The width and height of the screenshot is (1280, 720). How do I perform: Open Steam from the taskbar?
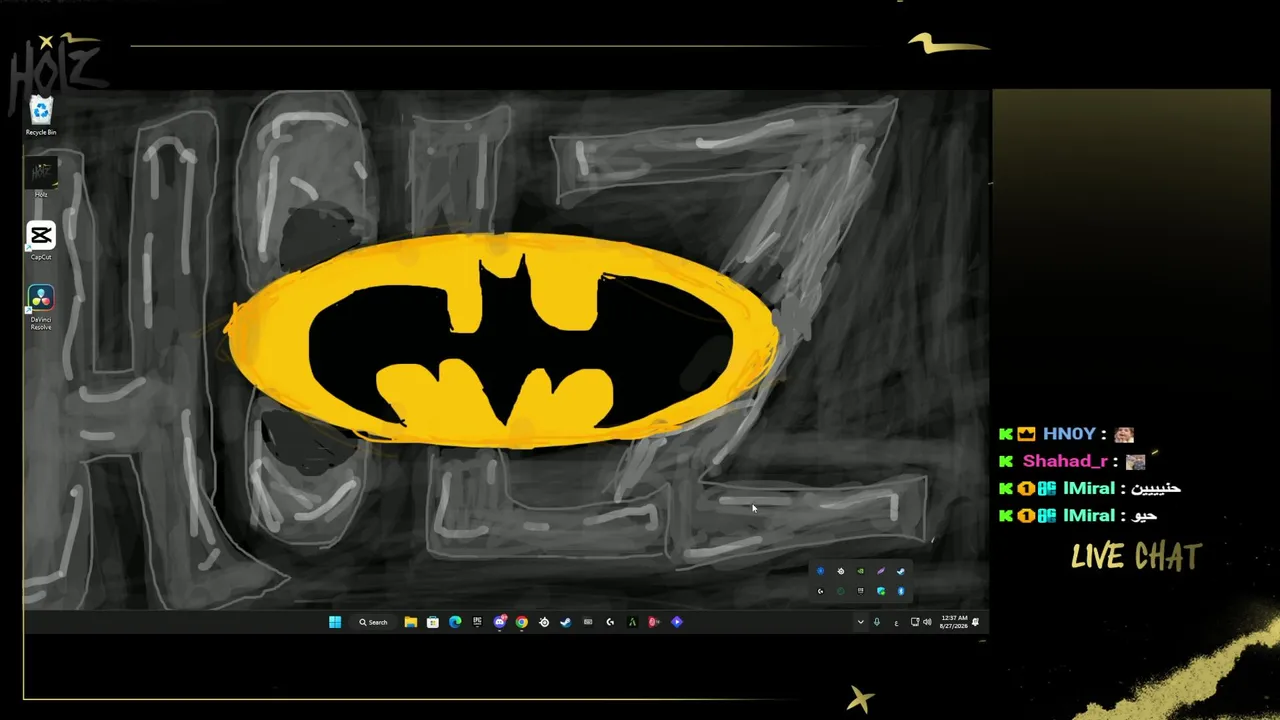click(x=566, y=622)
